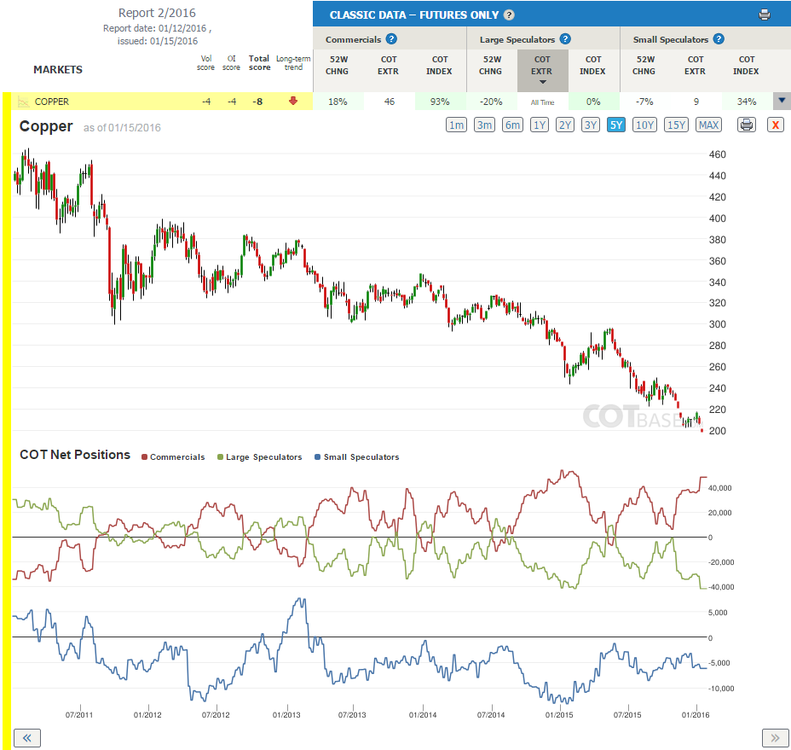This screenshot has width=791, height=750.
Task: Click the 07/2013 date axis label
Action: pos(352,715)
